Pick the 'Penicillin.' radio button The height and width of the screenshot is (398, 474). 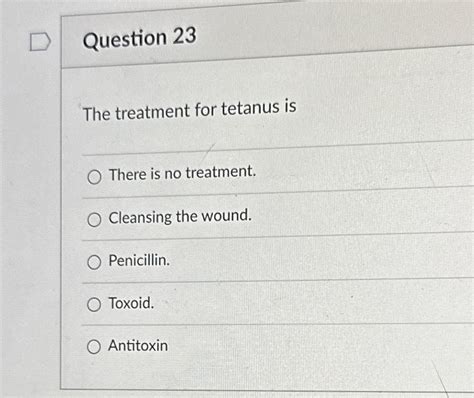tap(94, 262)
